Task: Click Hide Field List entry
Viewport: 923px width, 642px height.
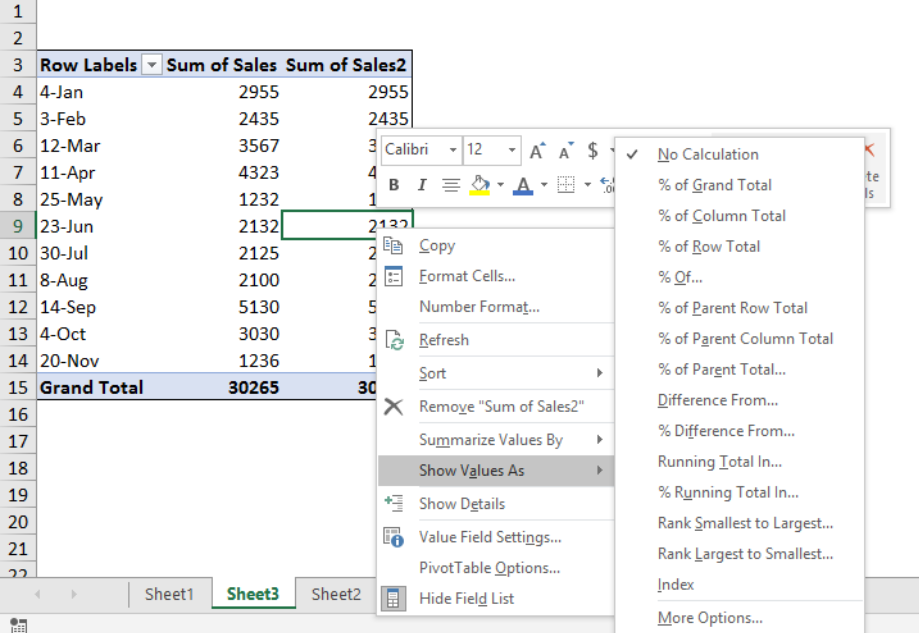Action: click(496, 598)
